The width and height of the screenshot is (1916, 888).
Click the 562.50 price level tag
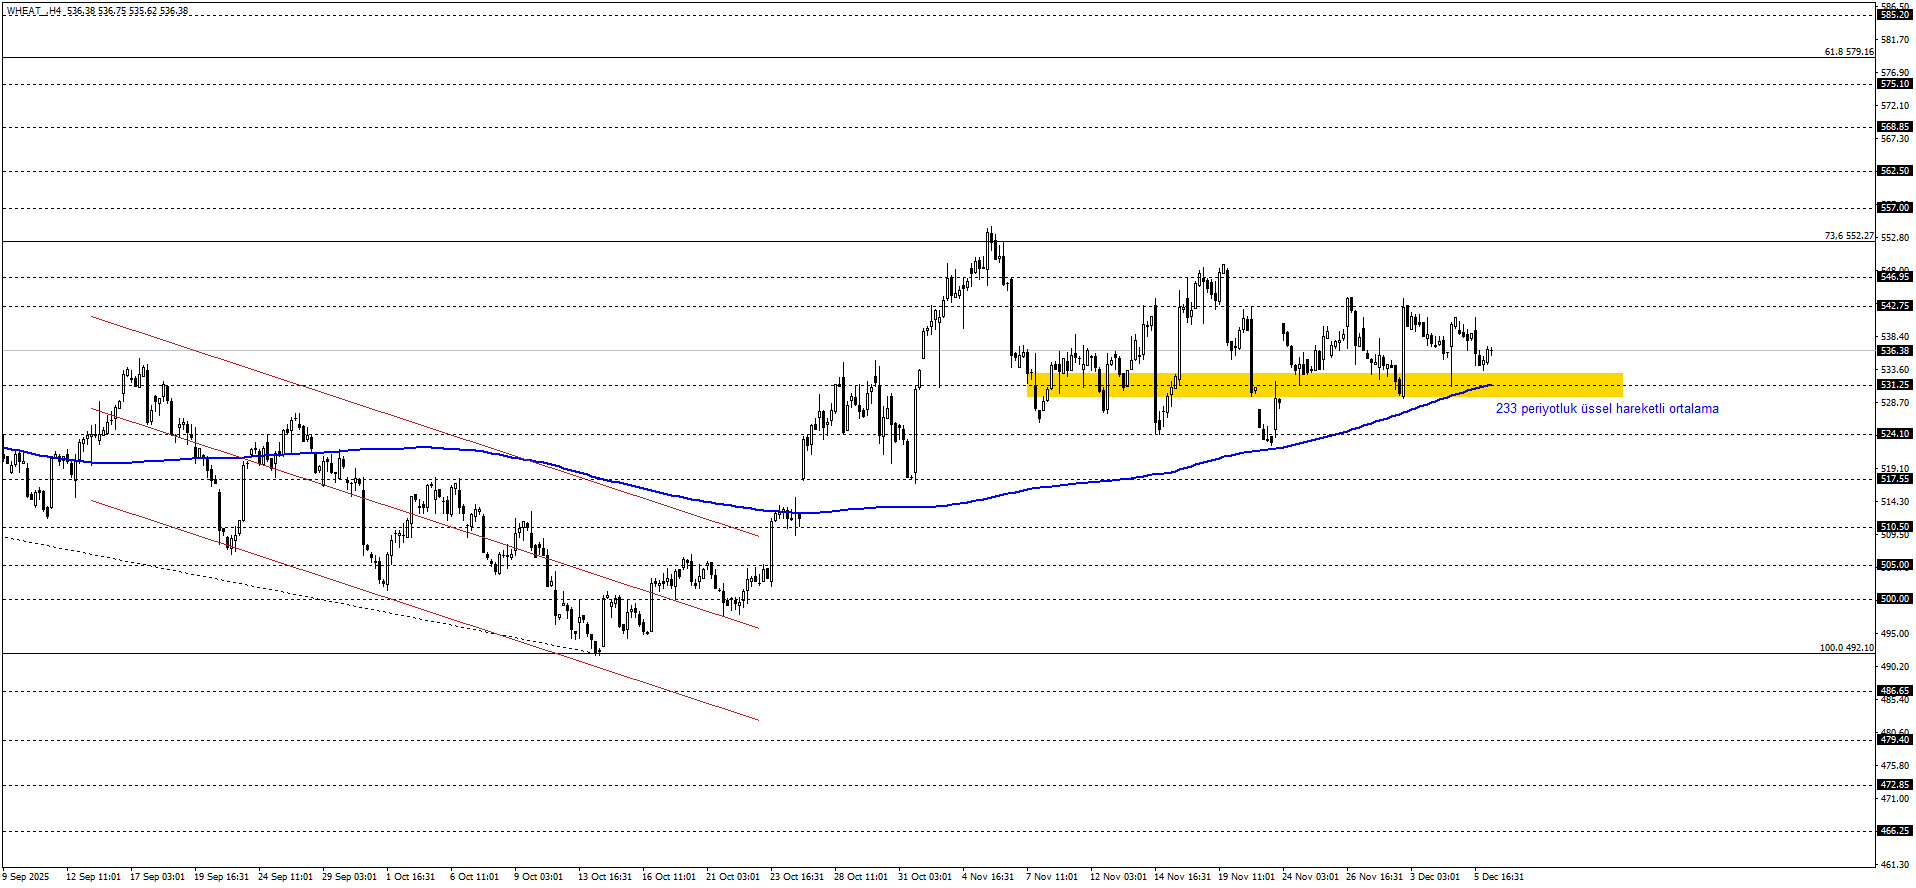click(x=1894, y=171)
